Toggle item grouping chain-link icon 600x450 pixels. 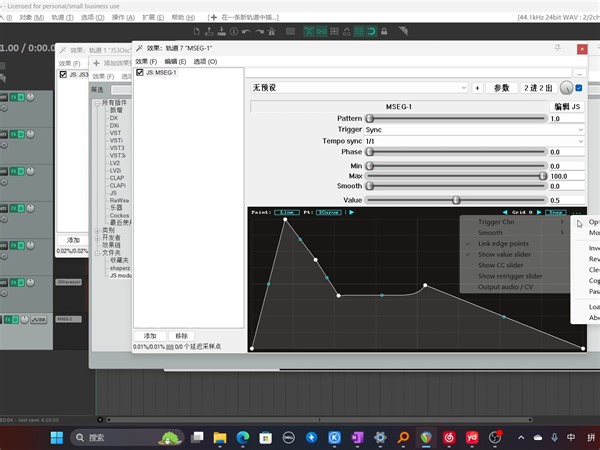[x=321, y=31]
